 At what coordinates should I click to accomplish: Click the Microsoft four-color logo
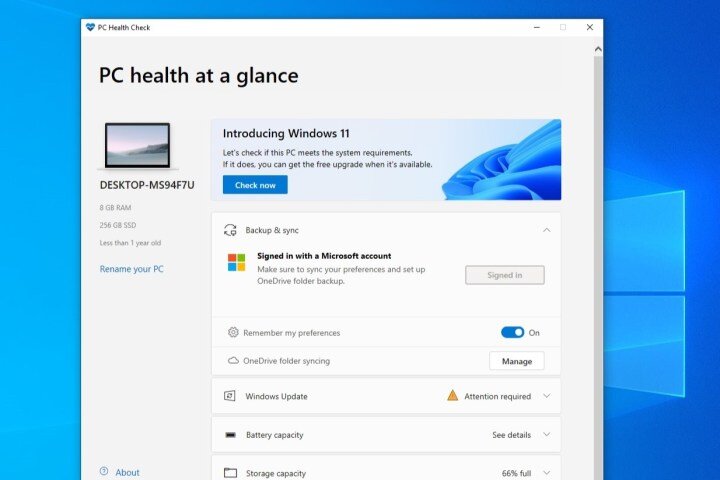[x=236, y=263]
